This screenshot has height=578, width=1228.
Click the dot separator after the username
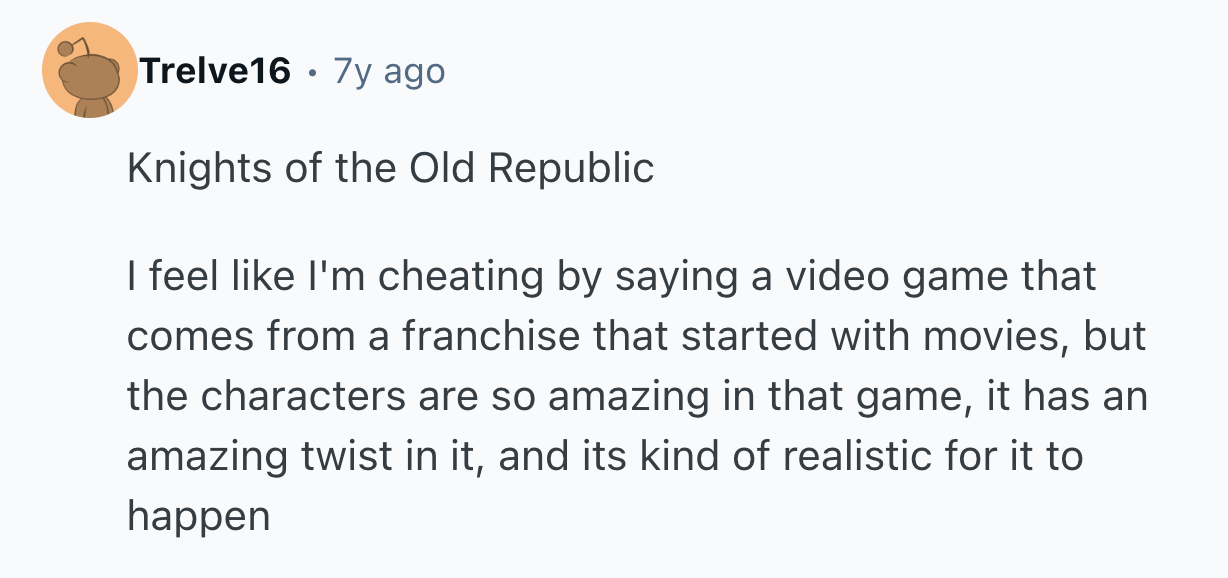pos(313,72)
